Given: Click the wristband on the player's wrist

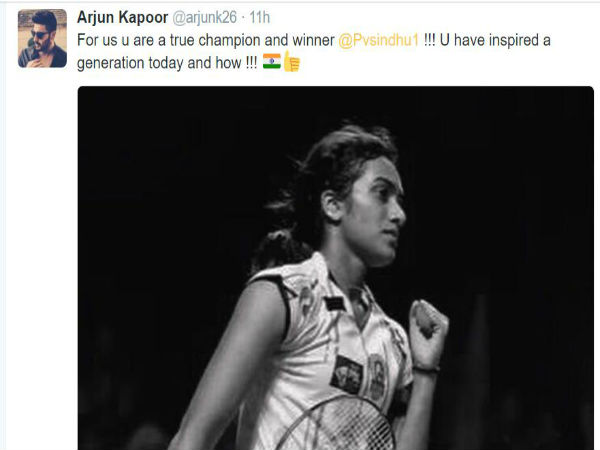Looking at the screenshot, I should [x=426, y=369].
